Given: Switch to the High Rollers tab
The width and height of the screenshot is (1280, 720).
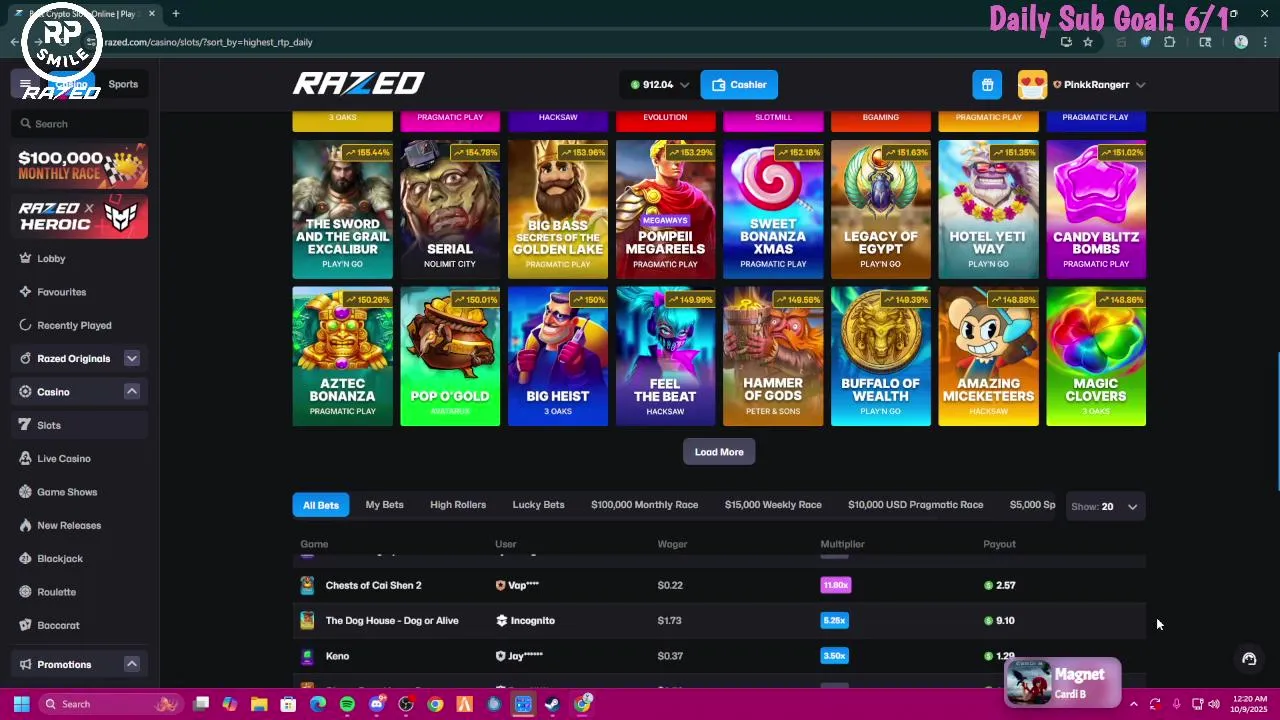Looking at the screenshot, I should 458,505.
